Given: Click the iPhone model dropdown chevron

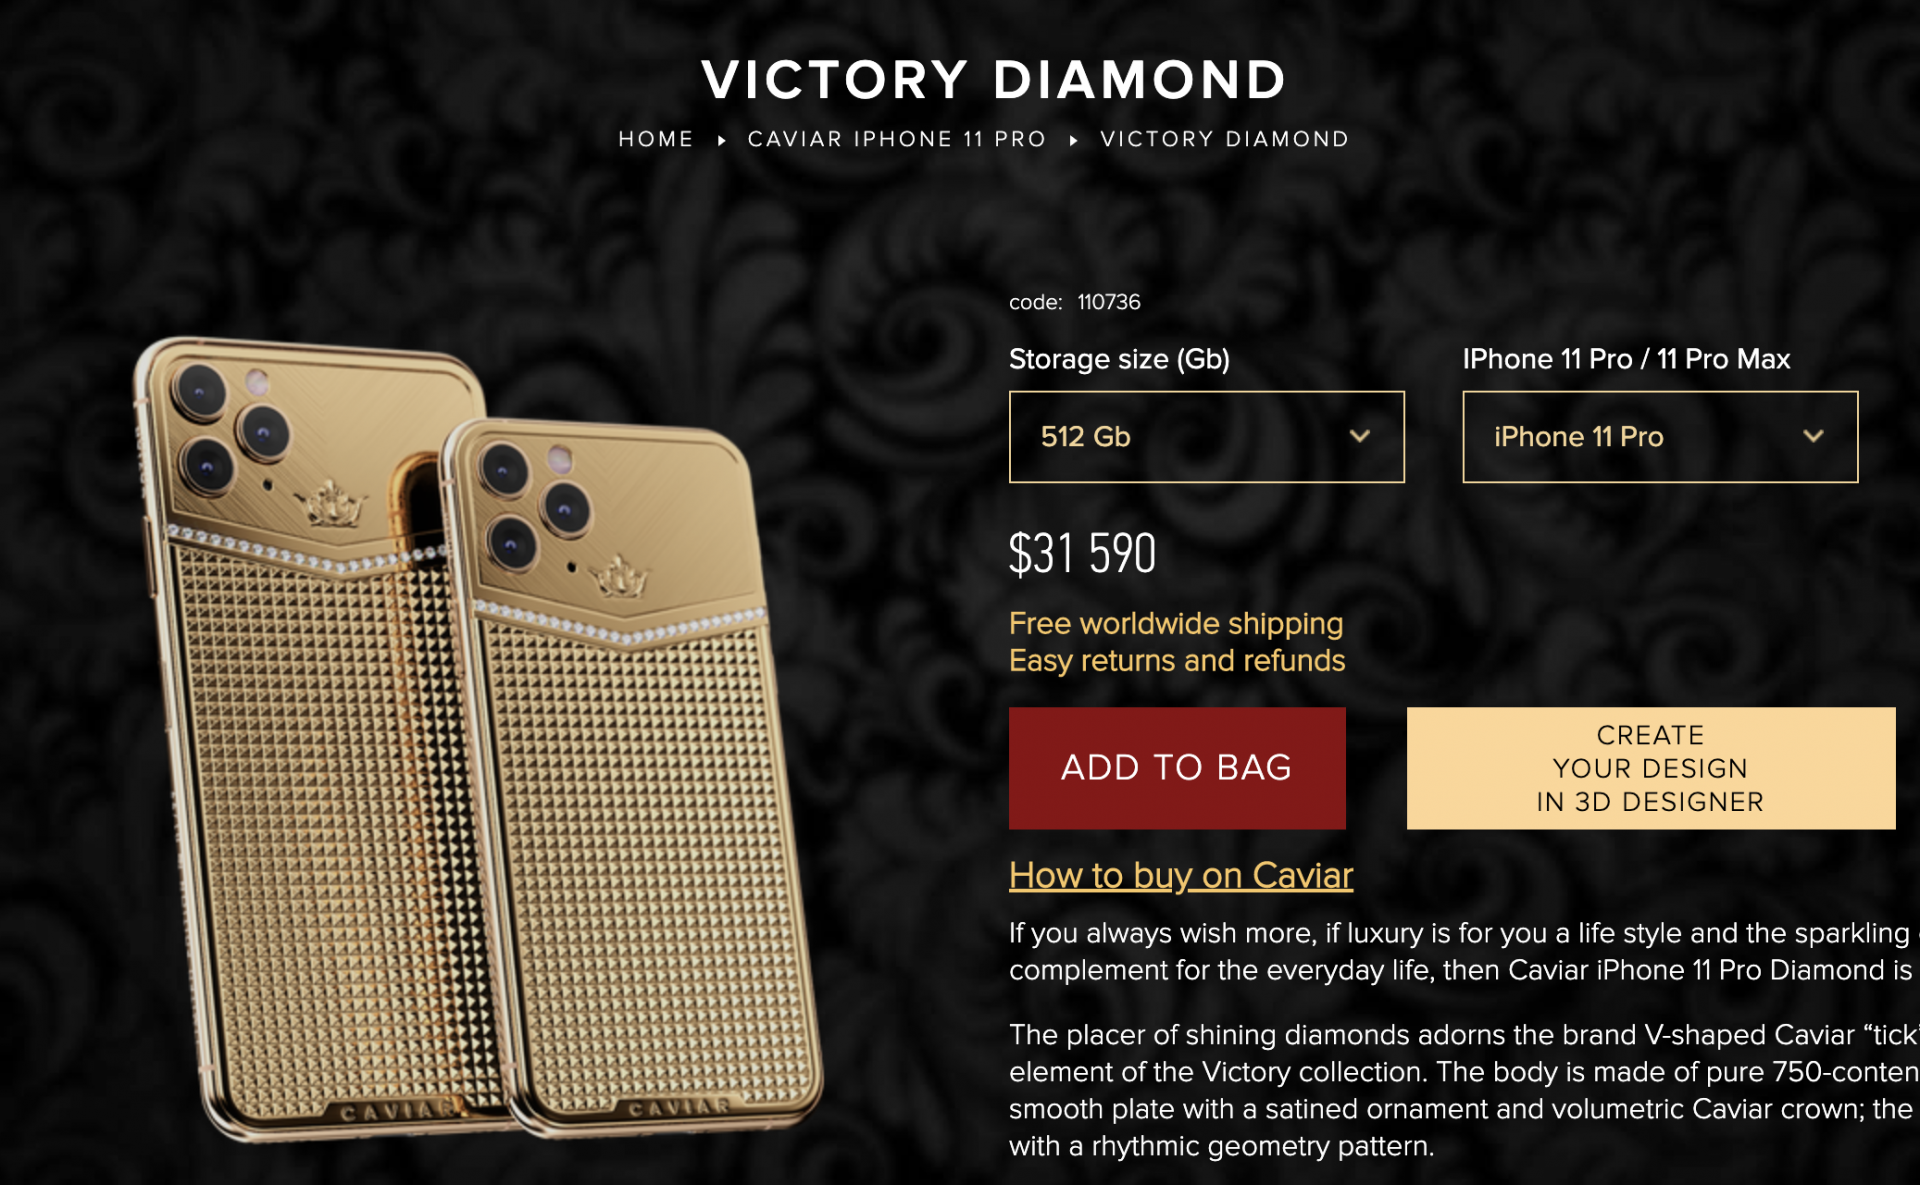Looking at the screenshot, I should tap(1813, 436).
